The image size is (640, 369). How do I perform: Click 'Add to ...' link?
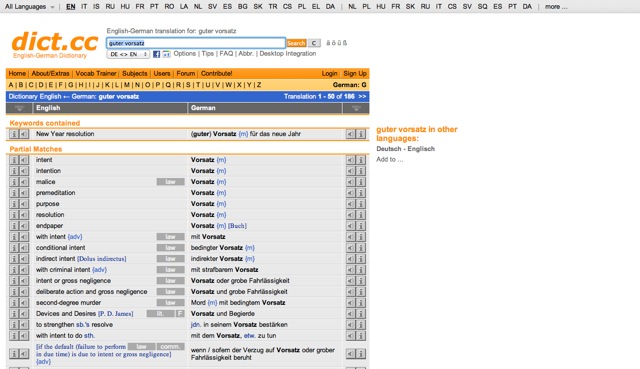(x=389, y=160)
